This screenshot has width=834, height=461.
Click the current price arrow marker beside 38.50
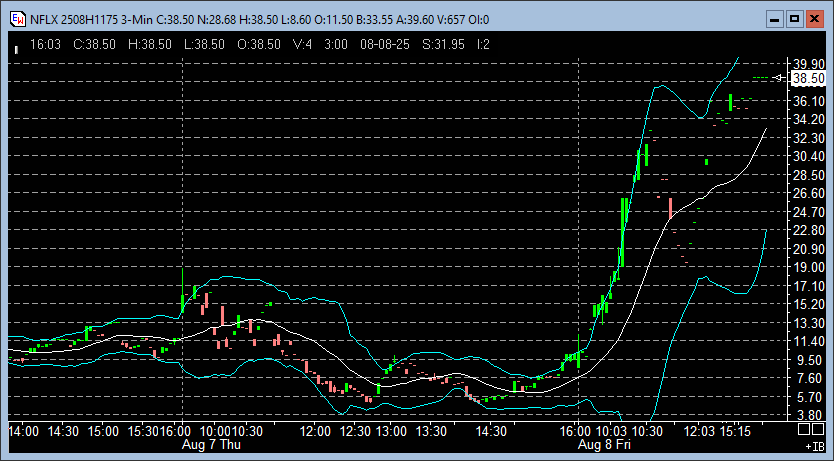[x=779, y=78]
